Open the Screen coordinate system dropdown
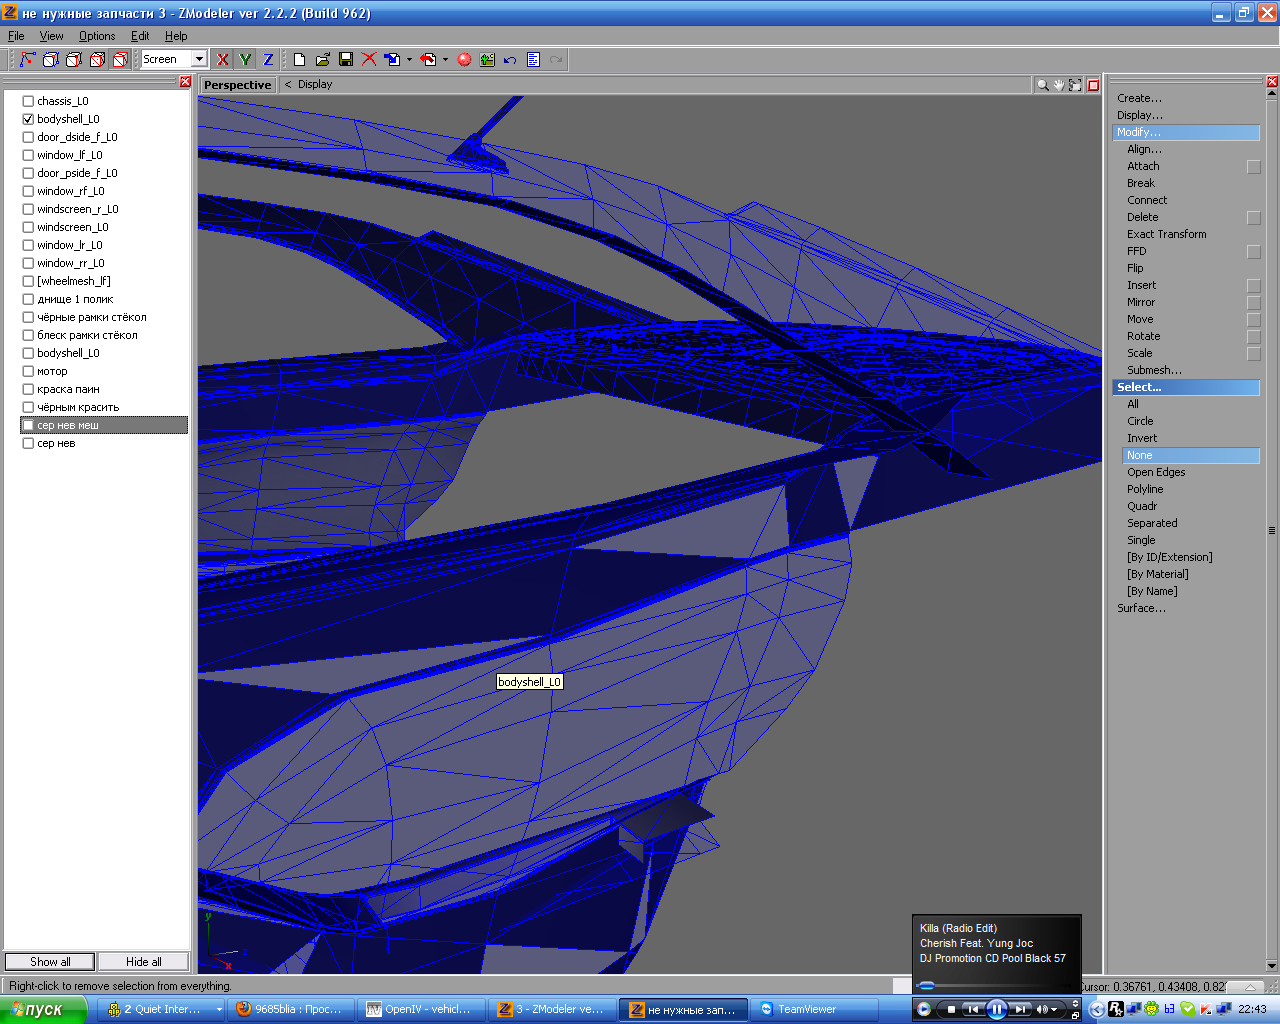Image resolution: width=1280 pixels, height=1024 pixels. point(199,59)
